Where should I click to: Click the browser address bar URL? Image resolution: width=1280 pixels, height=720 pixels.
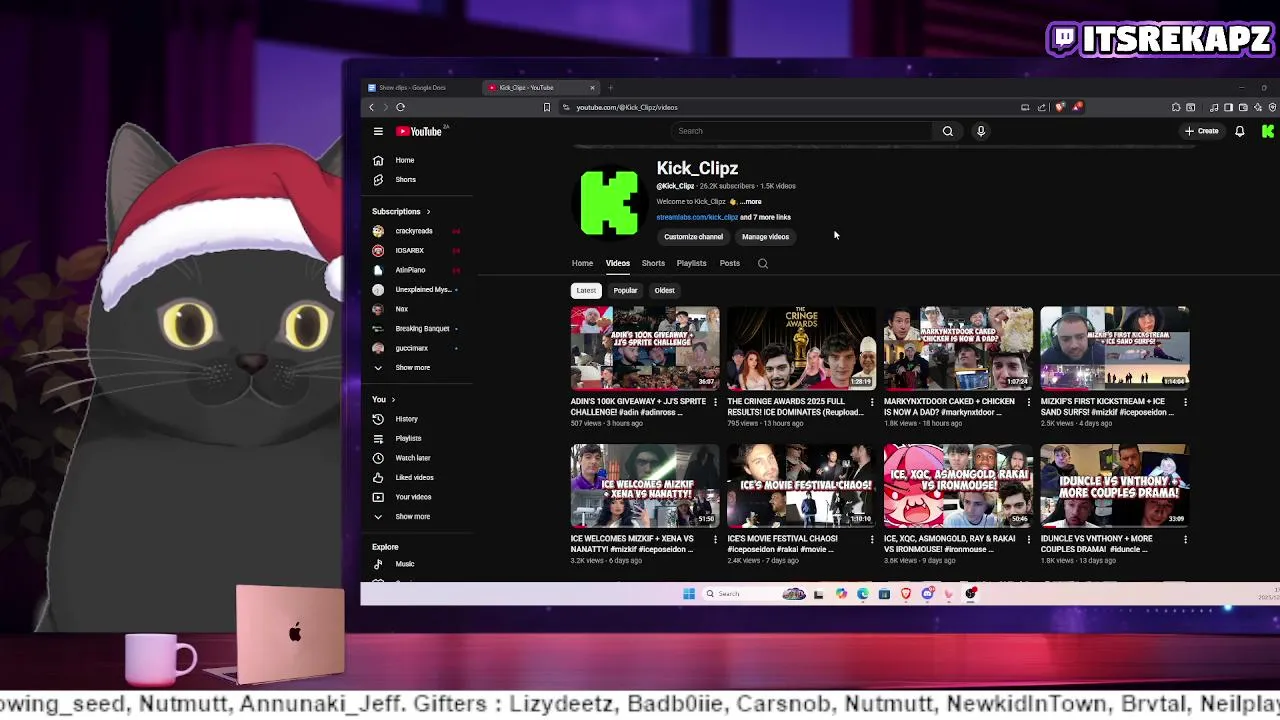(x=627, y=107)
